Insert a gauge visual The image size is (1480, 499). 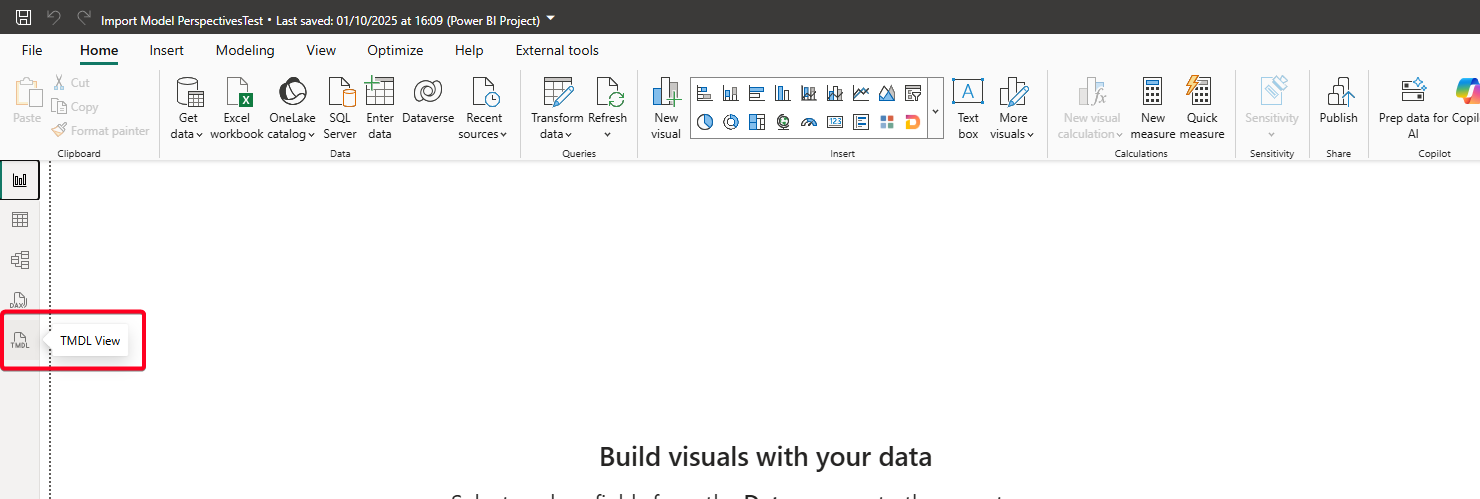tap(809, 122)
